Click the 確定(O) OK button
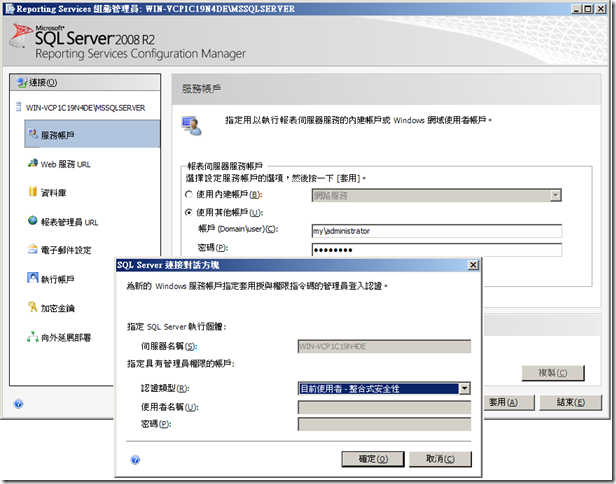The height and width of the screenshot is (484, 616). (x=373, y=459)
